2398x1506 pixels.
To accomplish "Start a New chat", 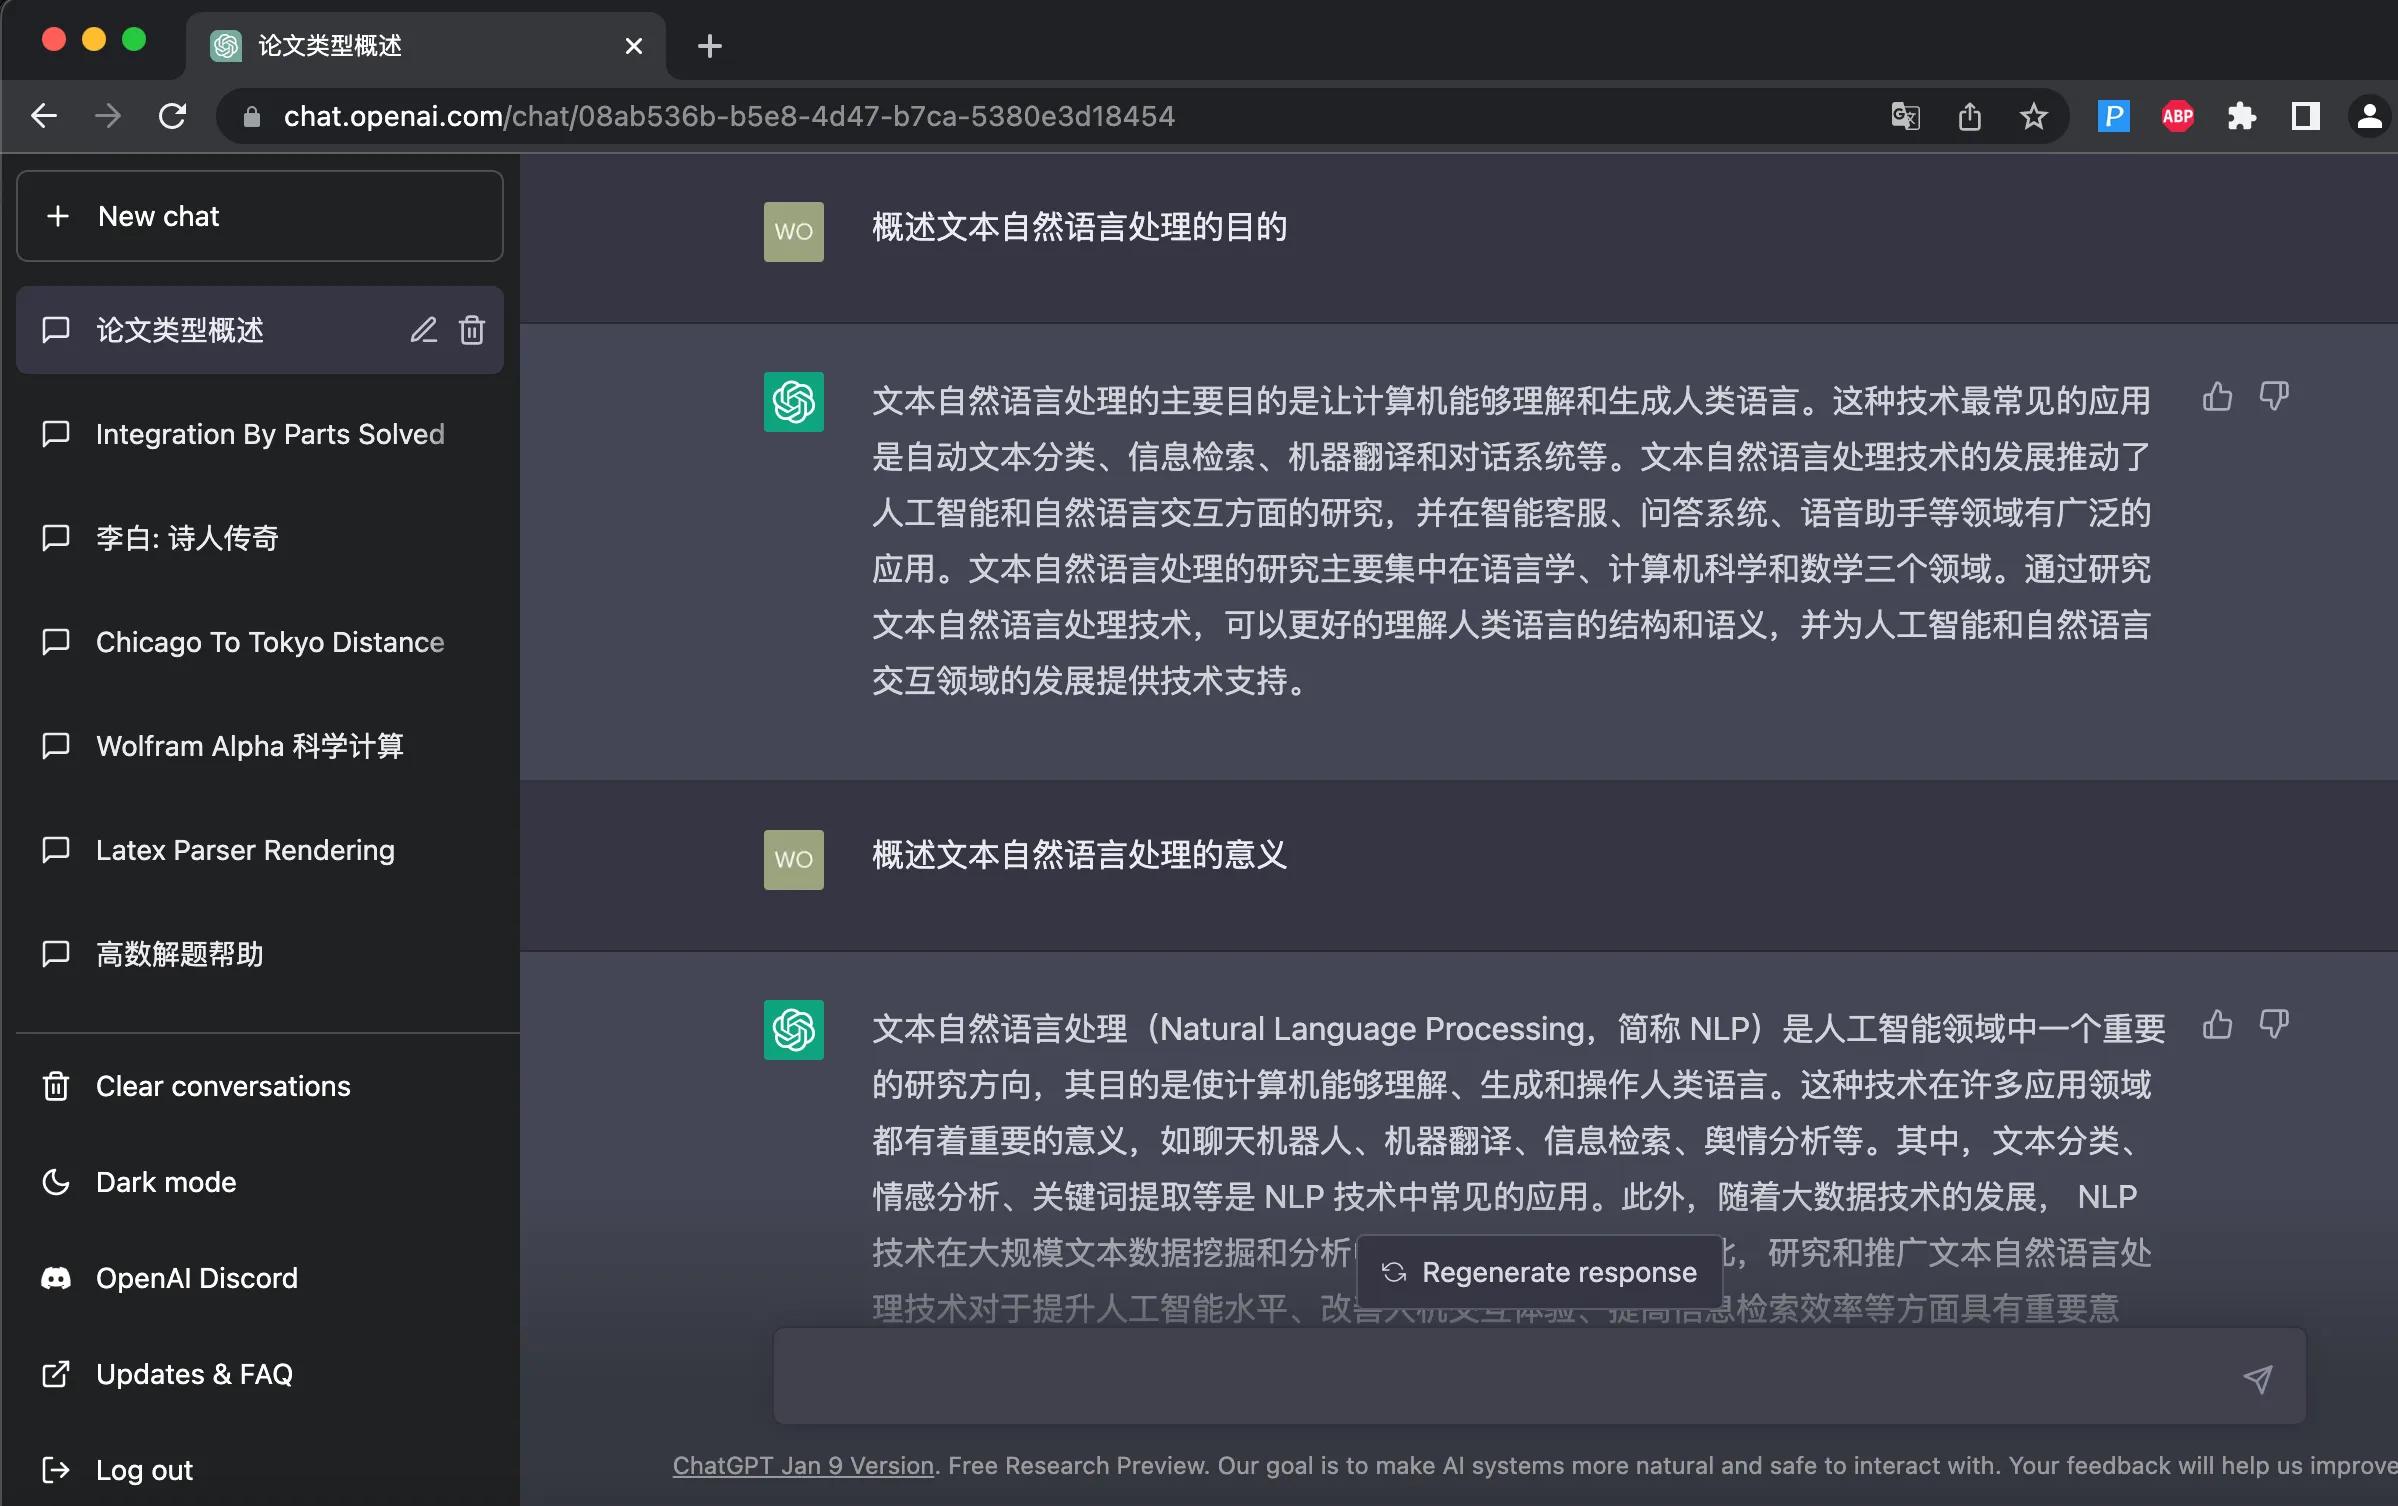I will (x=159, y=215).
